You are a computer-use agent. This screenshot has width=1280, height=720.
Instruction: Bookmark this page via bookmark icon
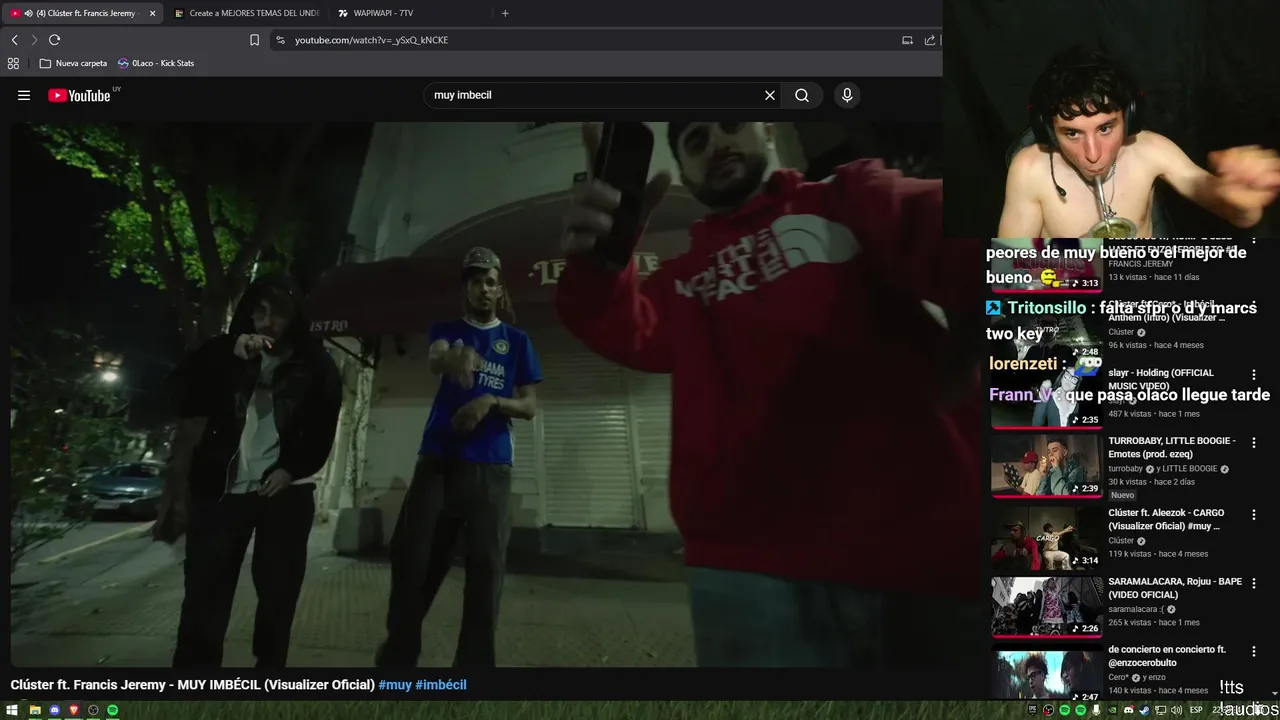pos(254,40)
